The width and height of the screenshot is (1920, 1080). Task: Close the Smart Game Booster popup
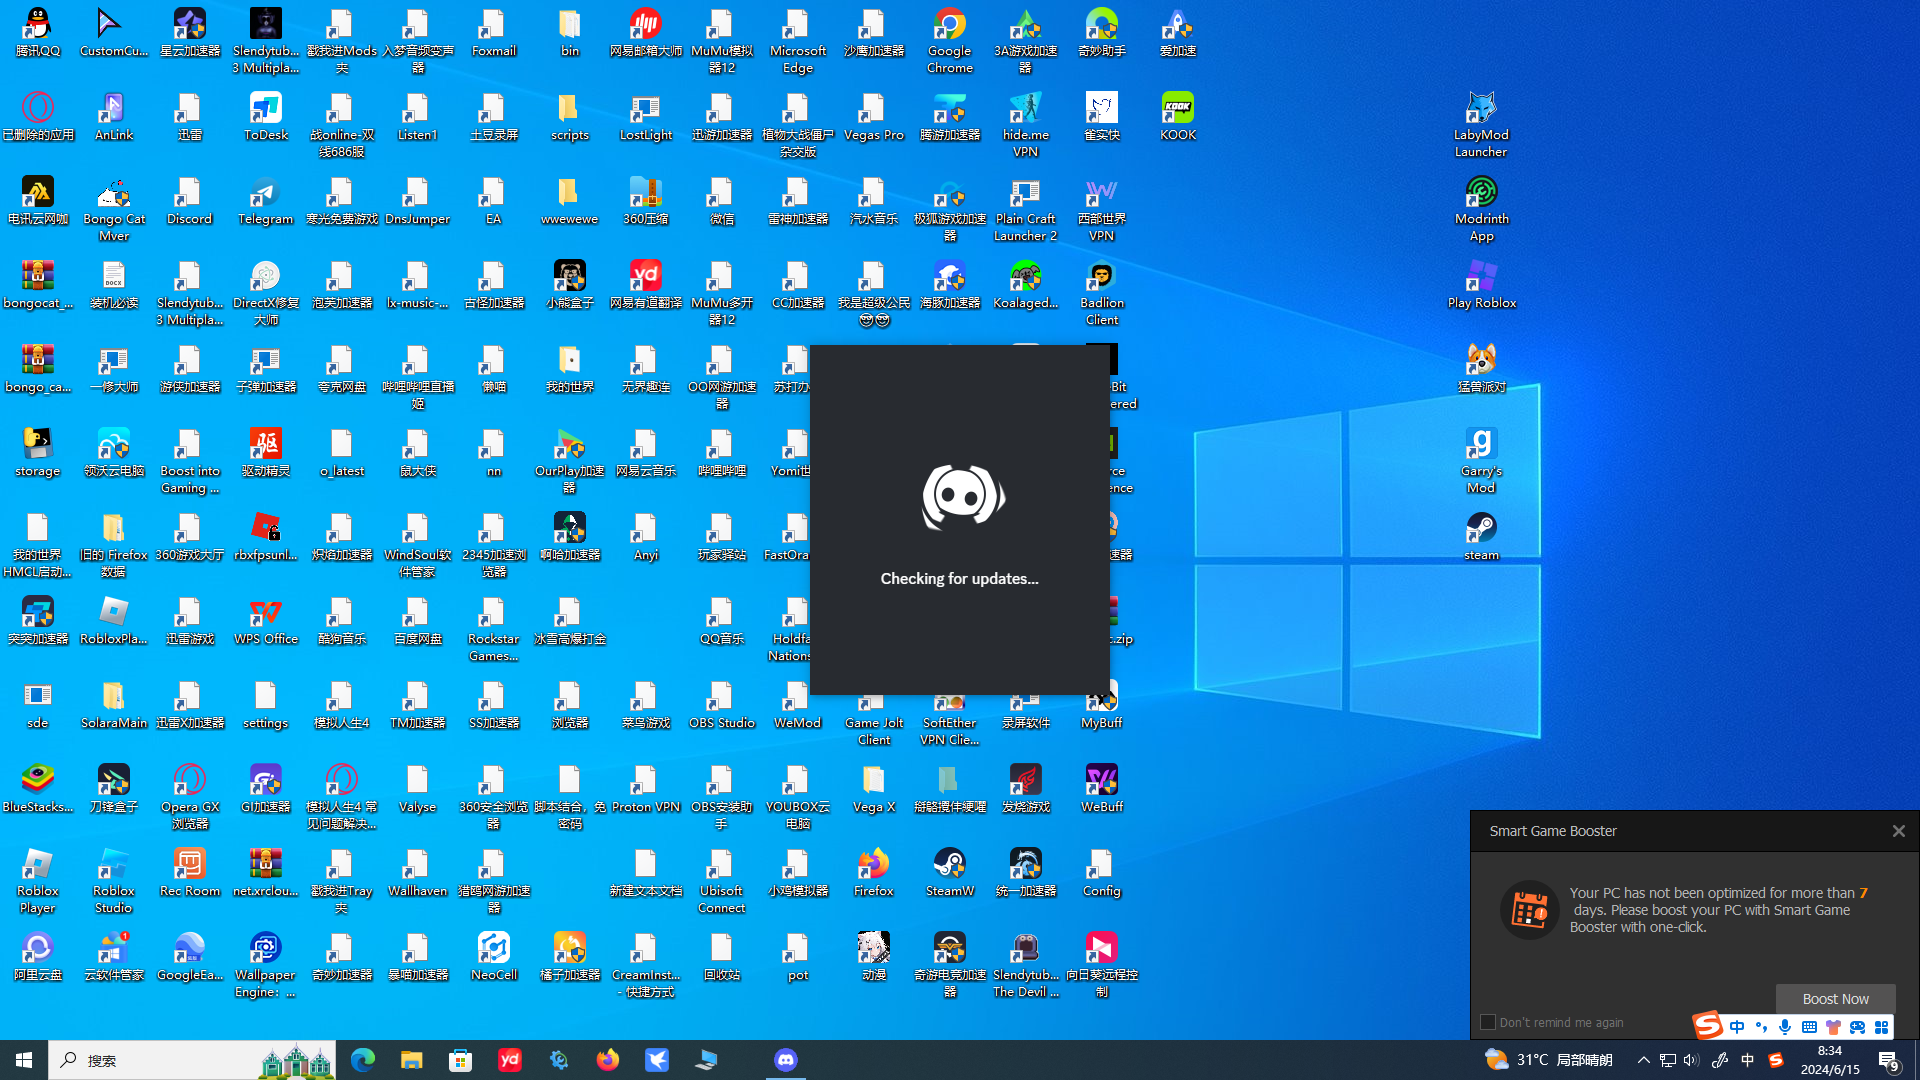1898,831
